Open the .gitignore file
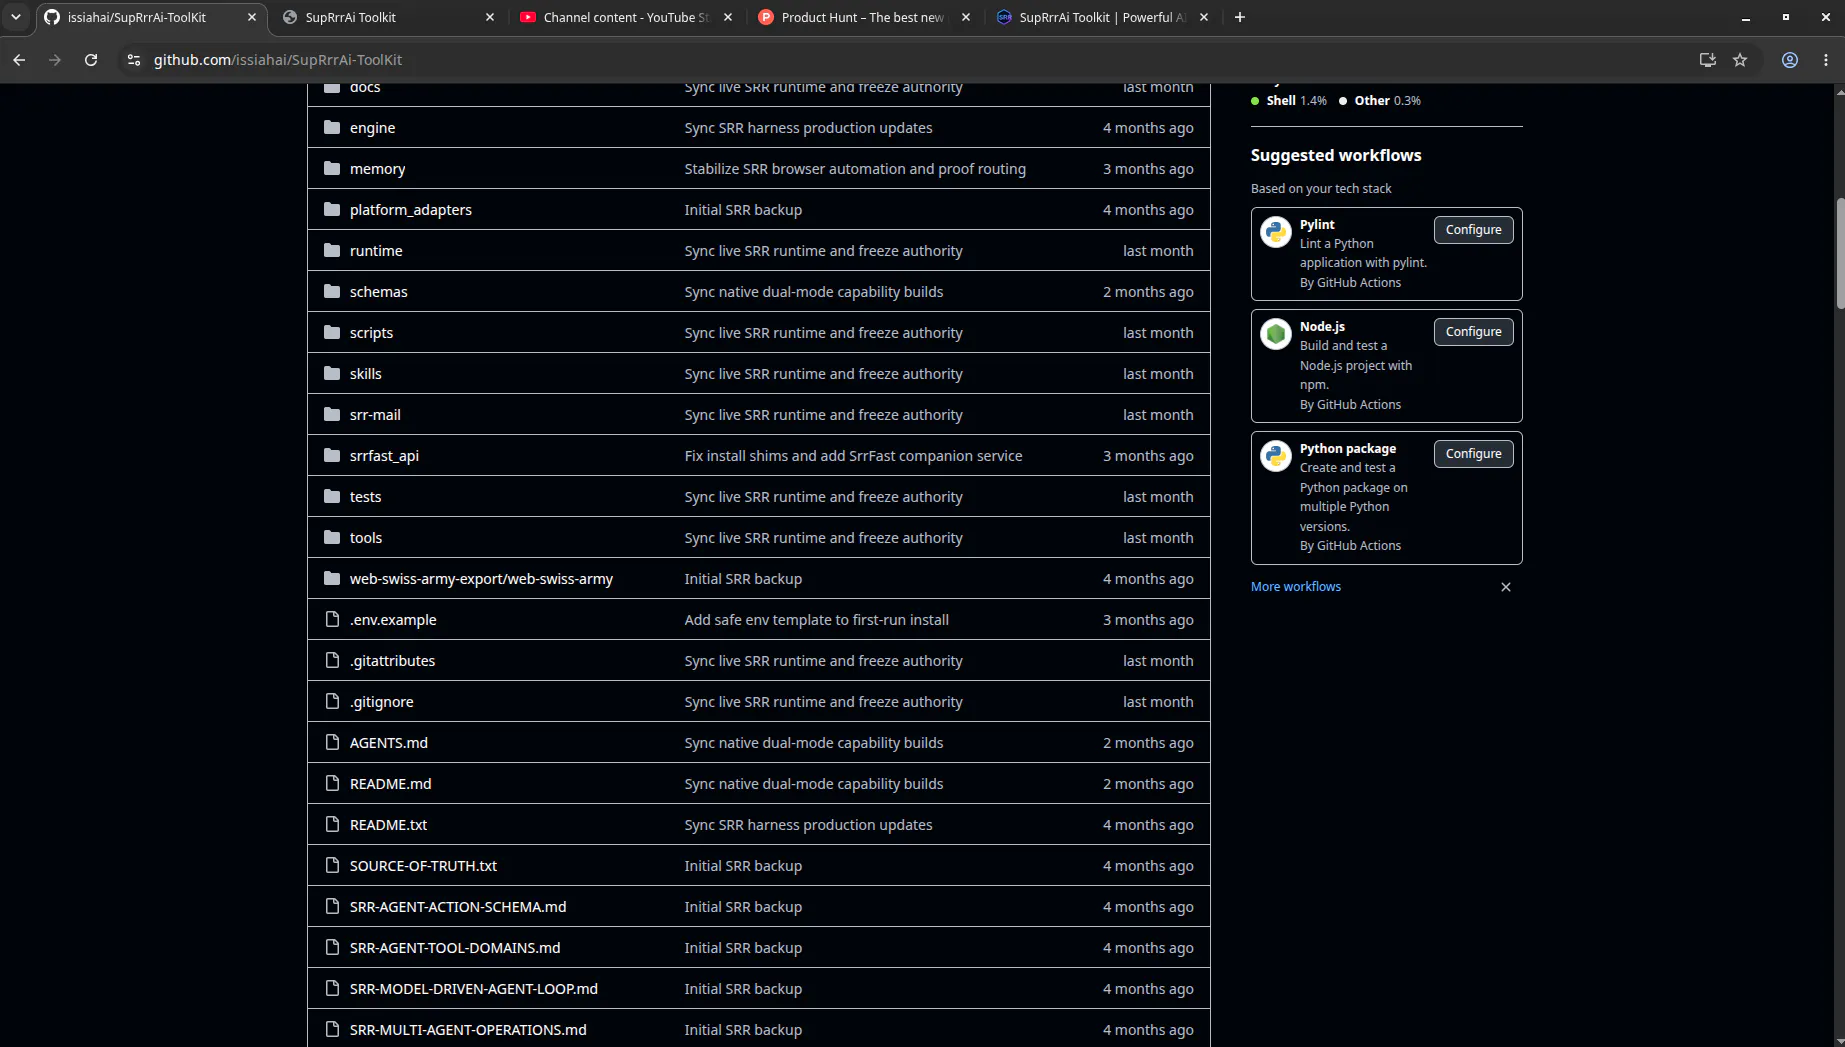 click(381, 702)
